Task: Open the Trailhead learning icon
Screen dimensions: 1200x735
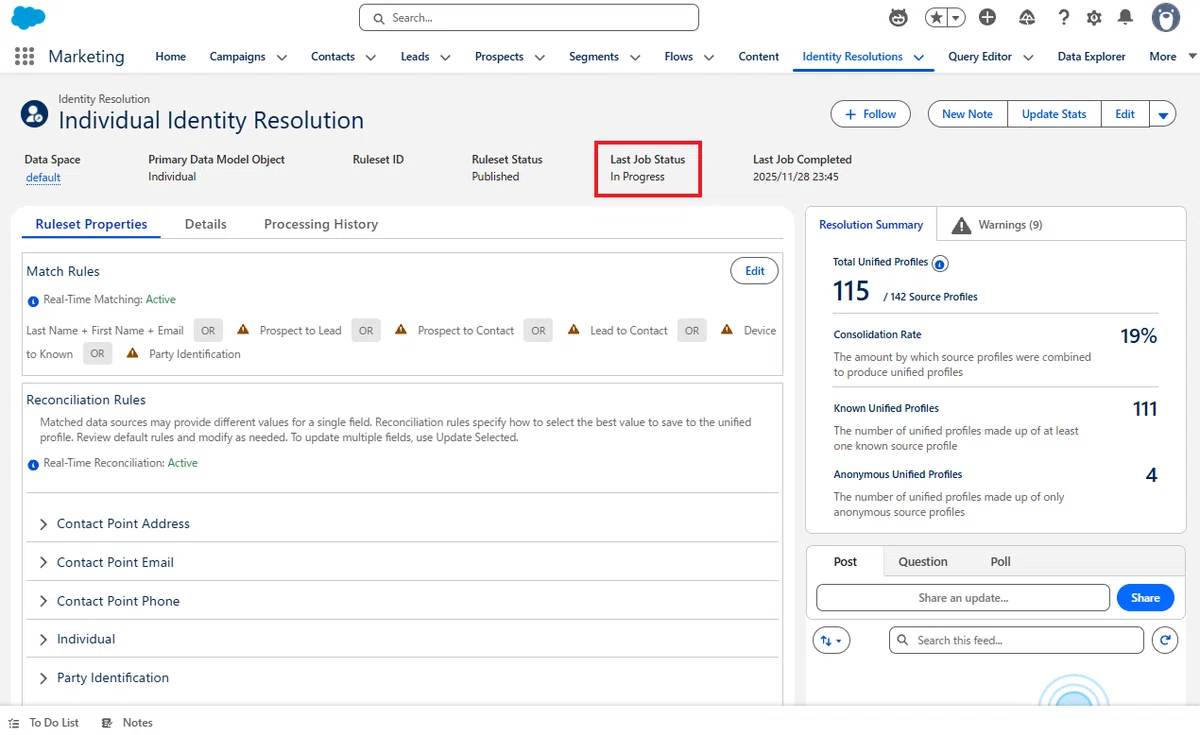Action: [x=1027, y=17]
